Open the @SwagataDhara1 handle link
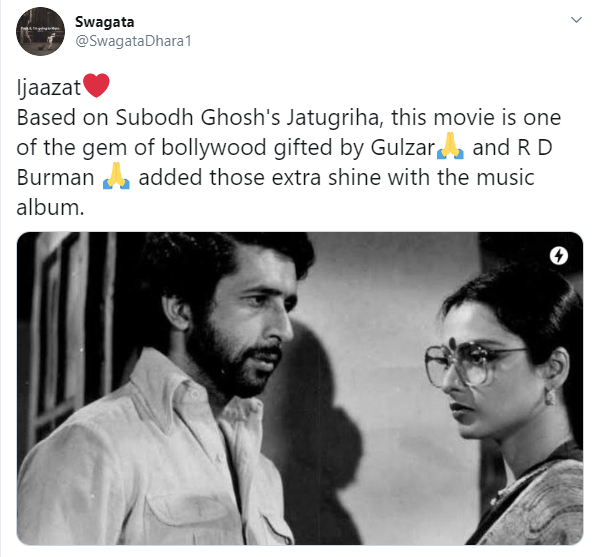 [133, 41]
